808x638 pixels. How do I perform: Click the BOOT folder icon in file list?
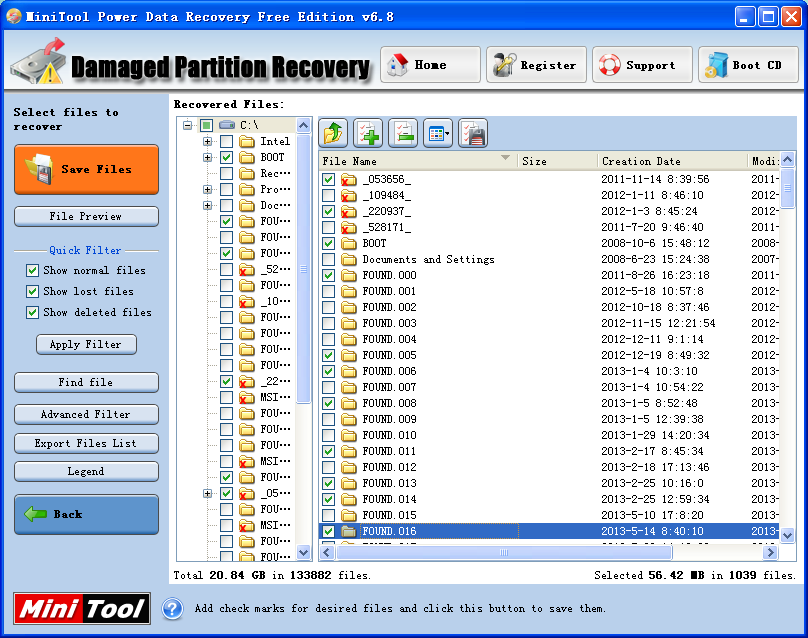(349, 243)
